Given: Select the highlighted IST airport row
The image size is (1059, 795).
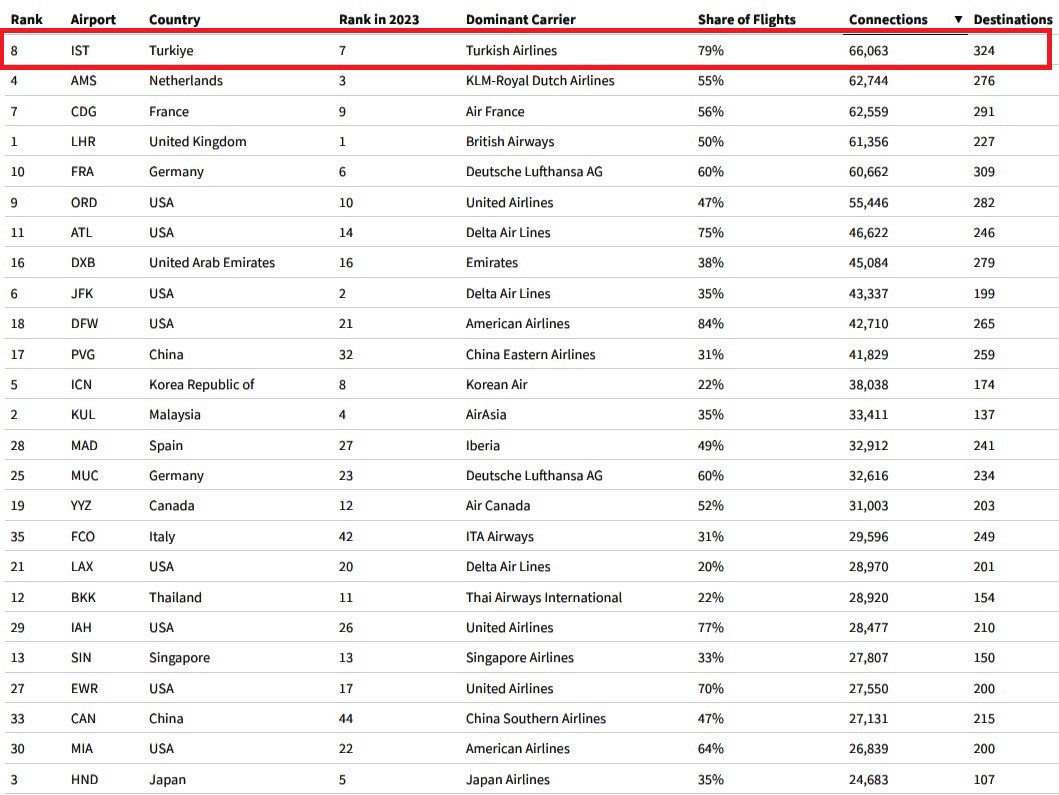Looking at the screenshot, I should click(525, 50).
